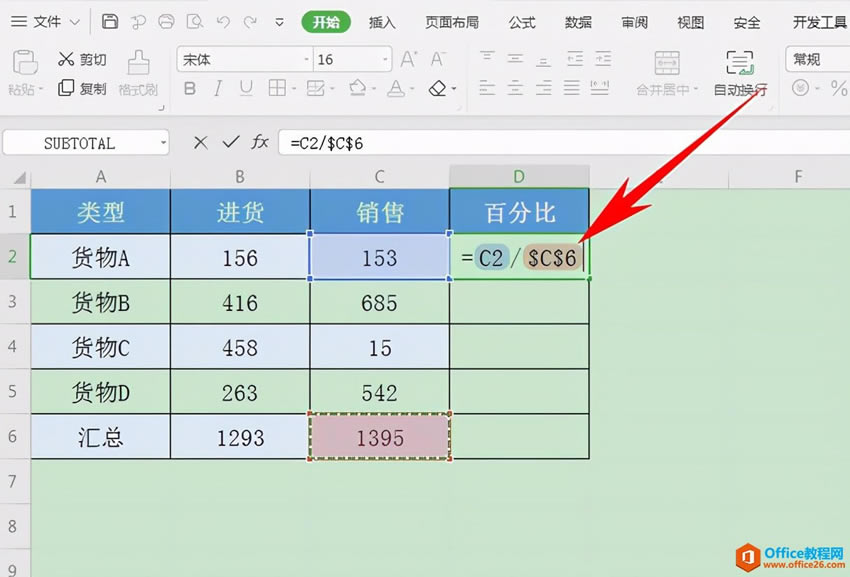
Task: Toggle Underline formatting
Action: 246,88
